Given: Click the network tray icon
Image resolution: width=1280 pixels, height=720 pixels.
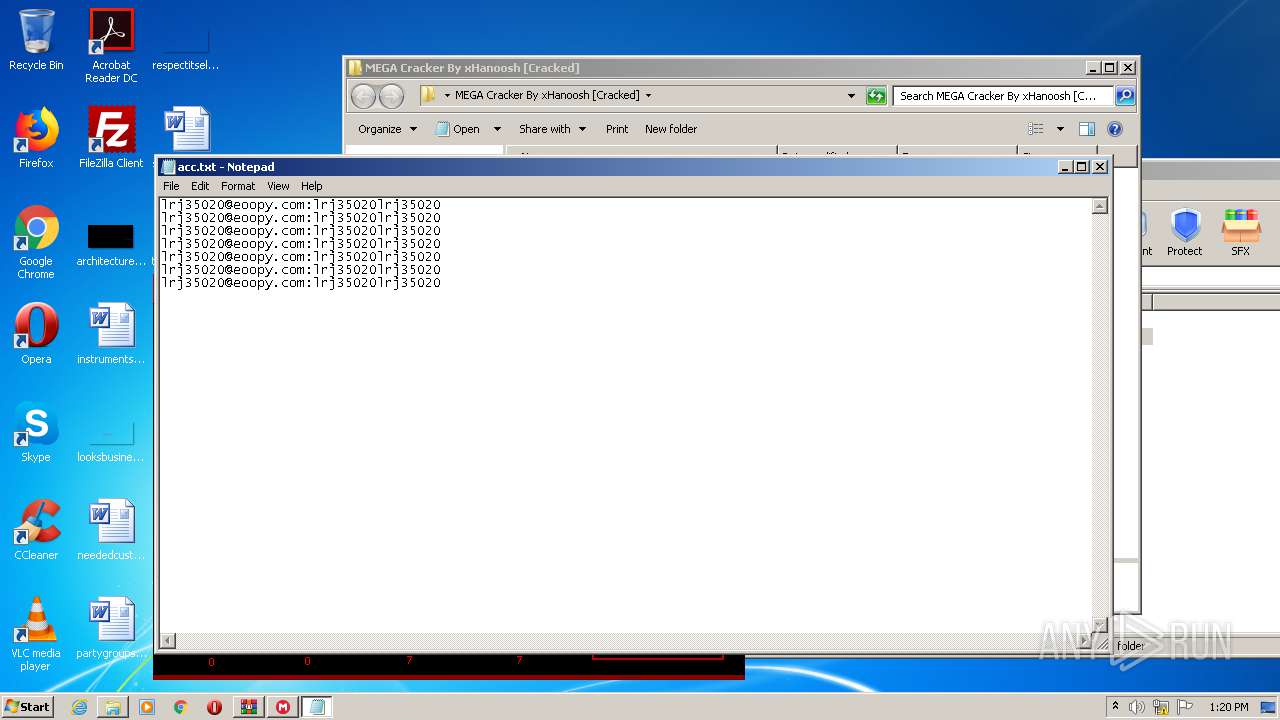Looking at the screenshot, I should pyautogui.click(x=1160, y=707).
